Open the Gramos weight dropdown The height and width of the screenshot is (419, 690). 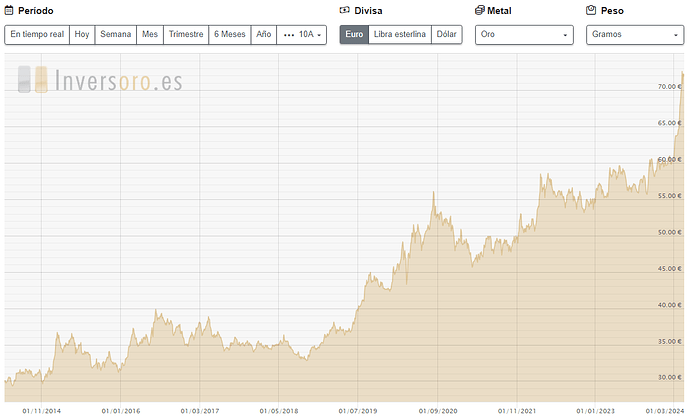click(x=635, y=34)
